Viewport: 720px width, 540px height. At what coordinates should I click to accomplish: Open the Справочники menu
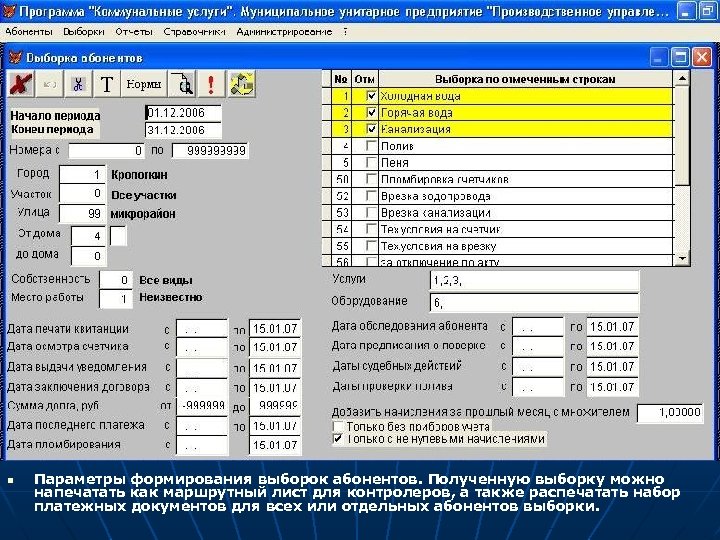[x=194, y=32]
